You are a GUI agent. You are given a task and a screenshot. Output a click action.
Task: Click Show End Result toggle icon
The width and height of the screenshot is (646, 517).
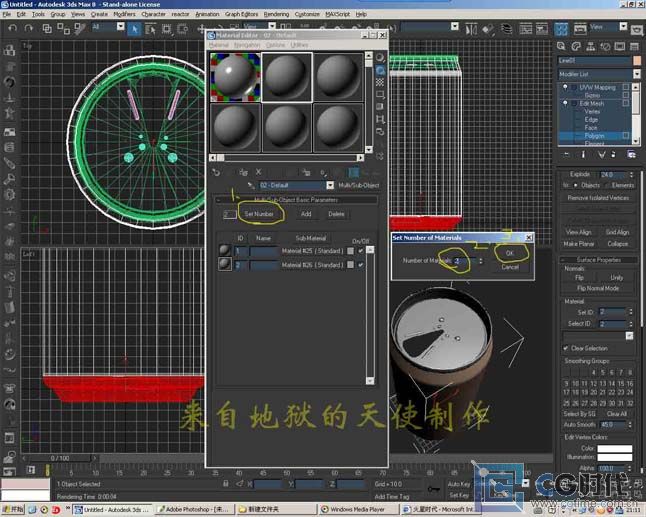(583, 154)
